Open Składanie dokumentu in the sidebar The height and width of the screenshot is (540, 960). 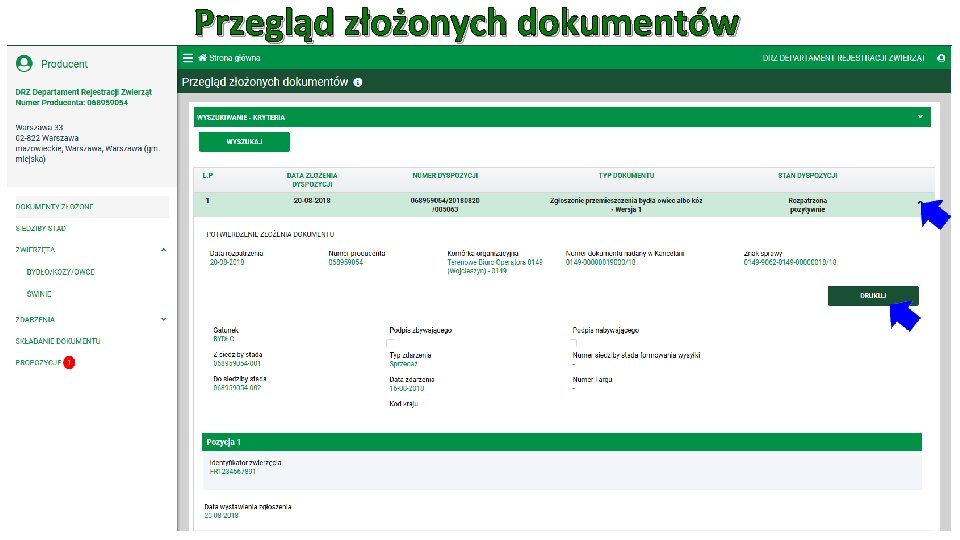[x=58, y=341]
